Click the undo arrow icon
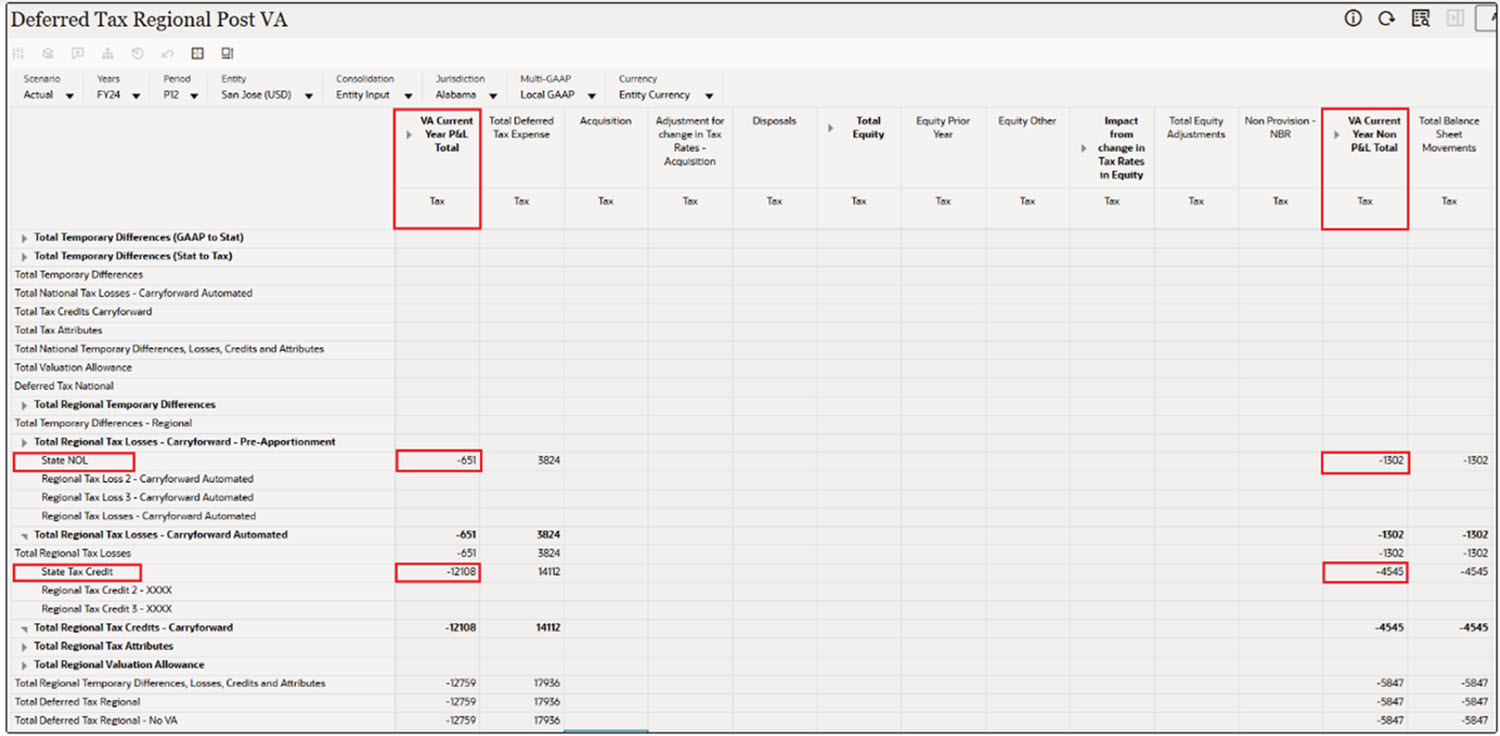1500x736 pixels. (x=168, y=54)
